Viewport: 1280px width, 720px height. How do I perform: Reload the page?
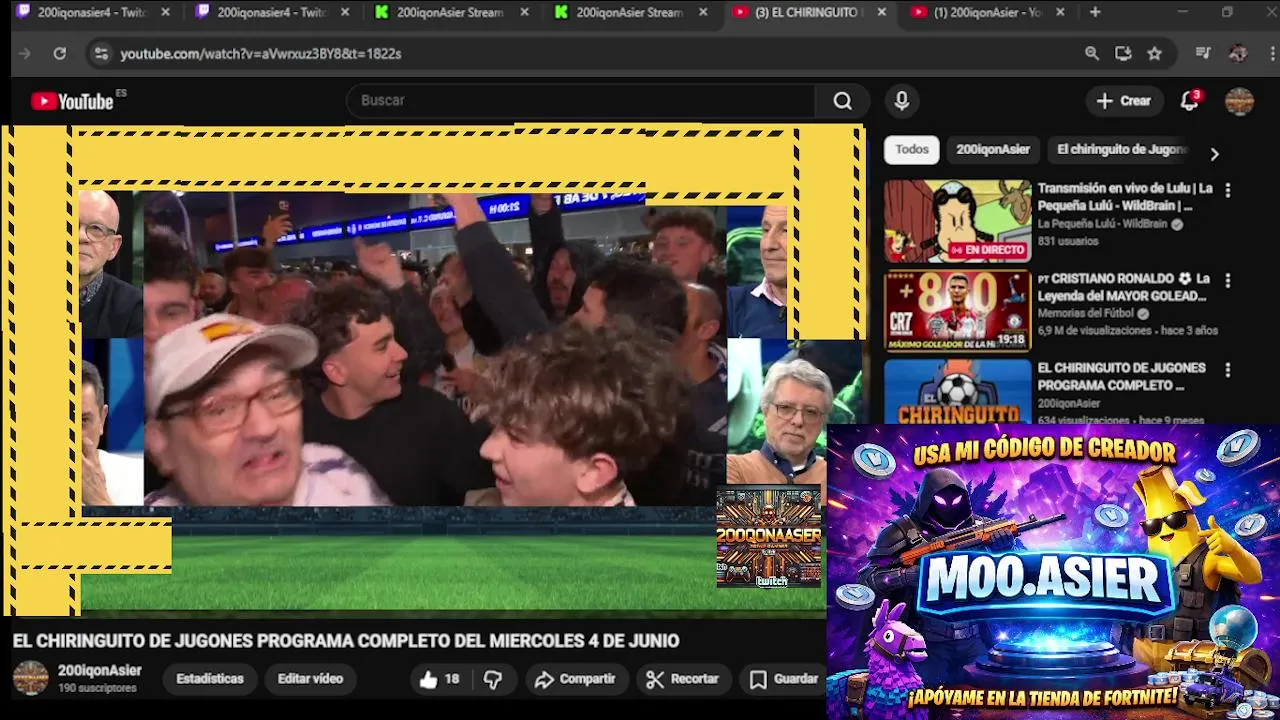(60, 54)
